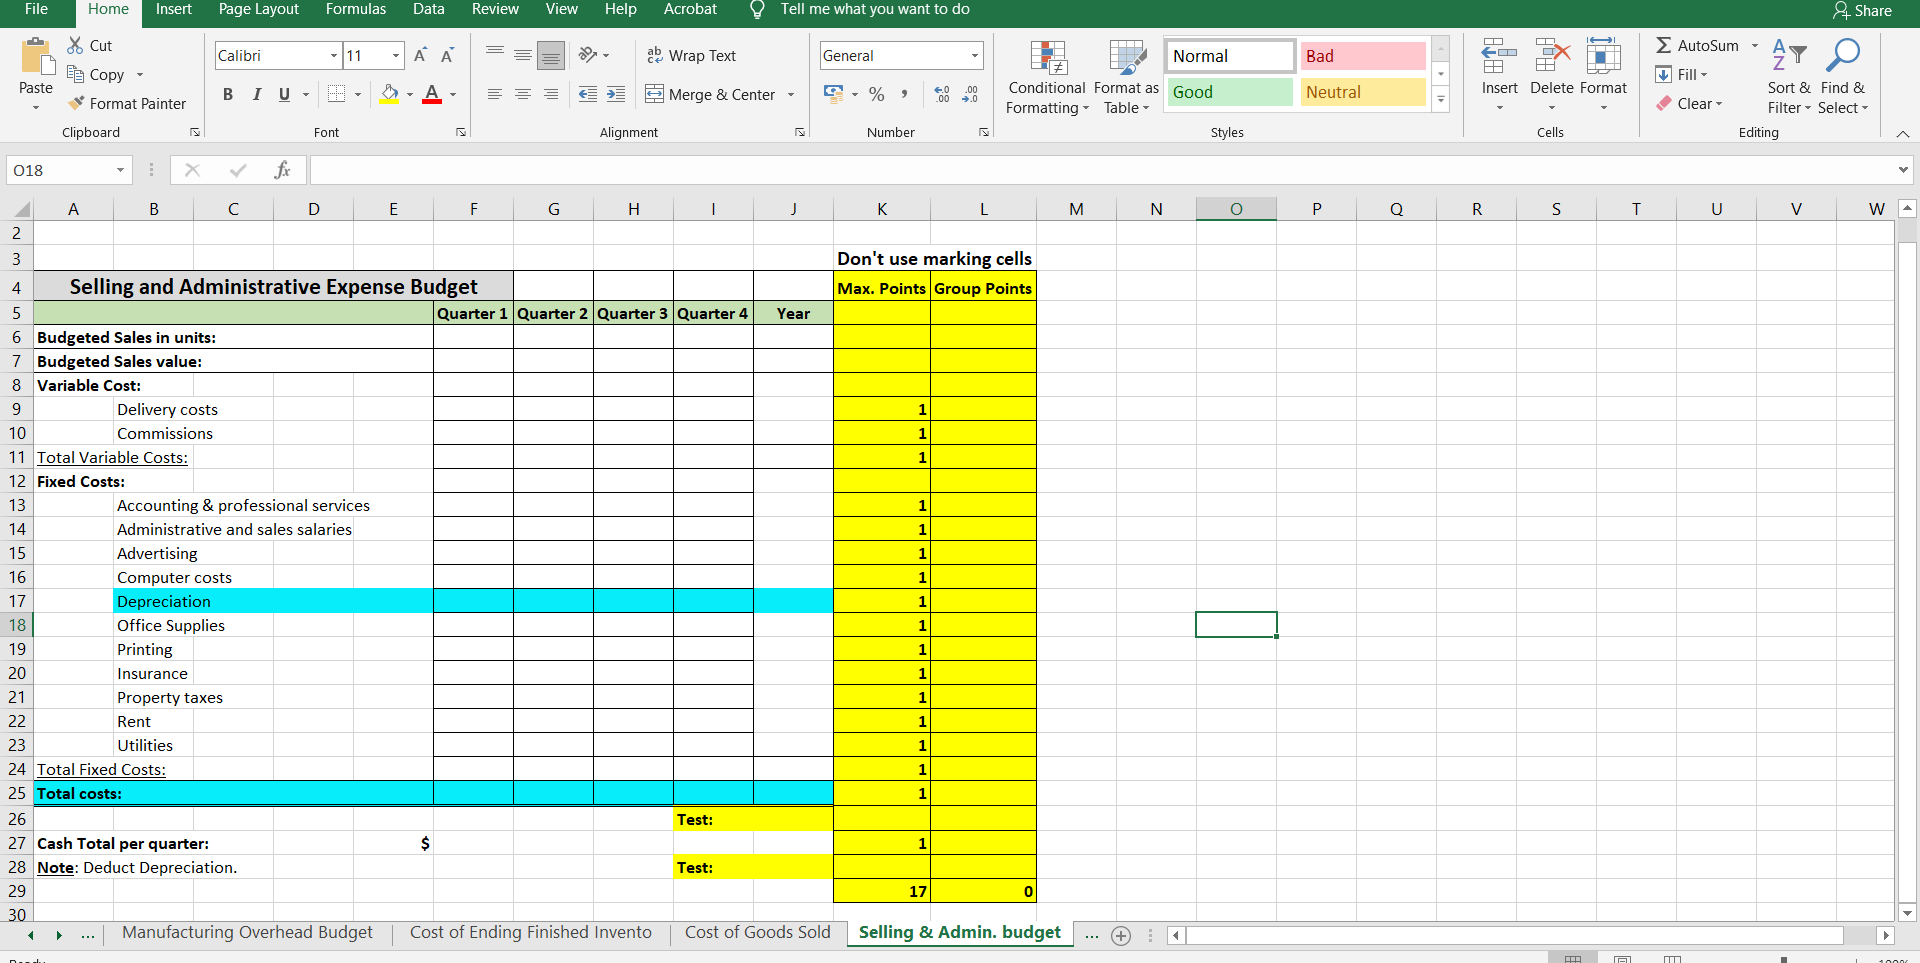Select the Format Painter tool
Screen dimensions: 1920x963
click(x=128, y=103)
